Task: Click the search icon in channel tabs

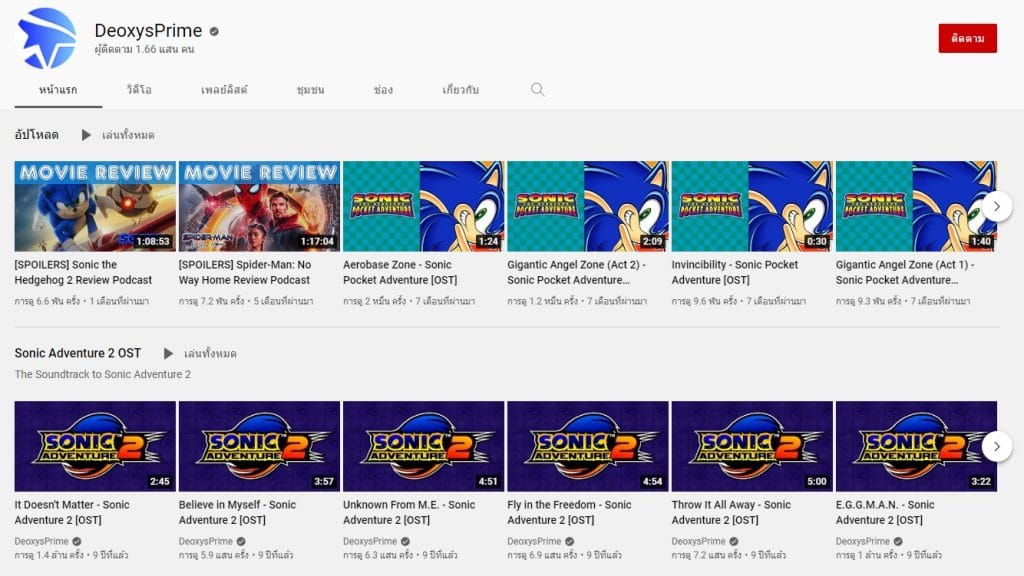Action: coord(537,89)
